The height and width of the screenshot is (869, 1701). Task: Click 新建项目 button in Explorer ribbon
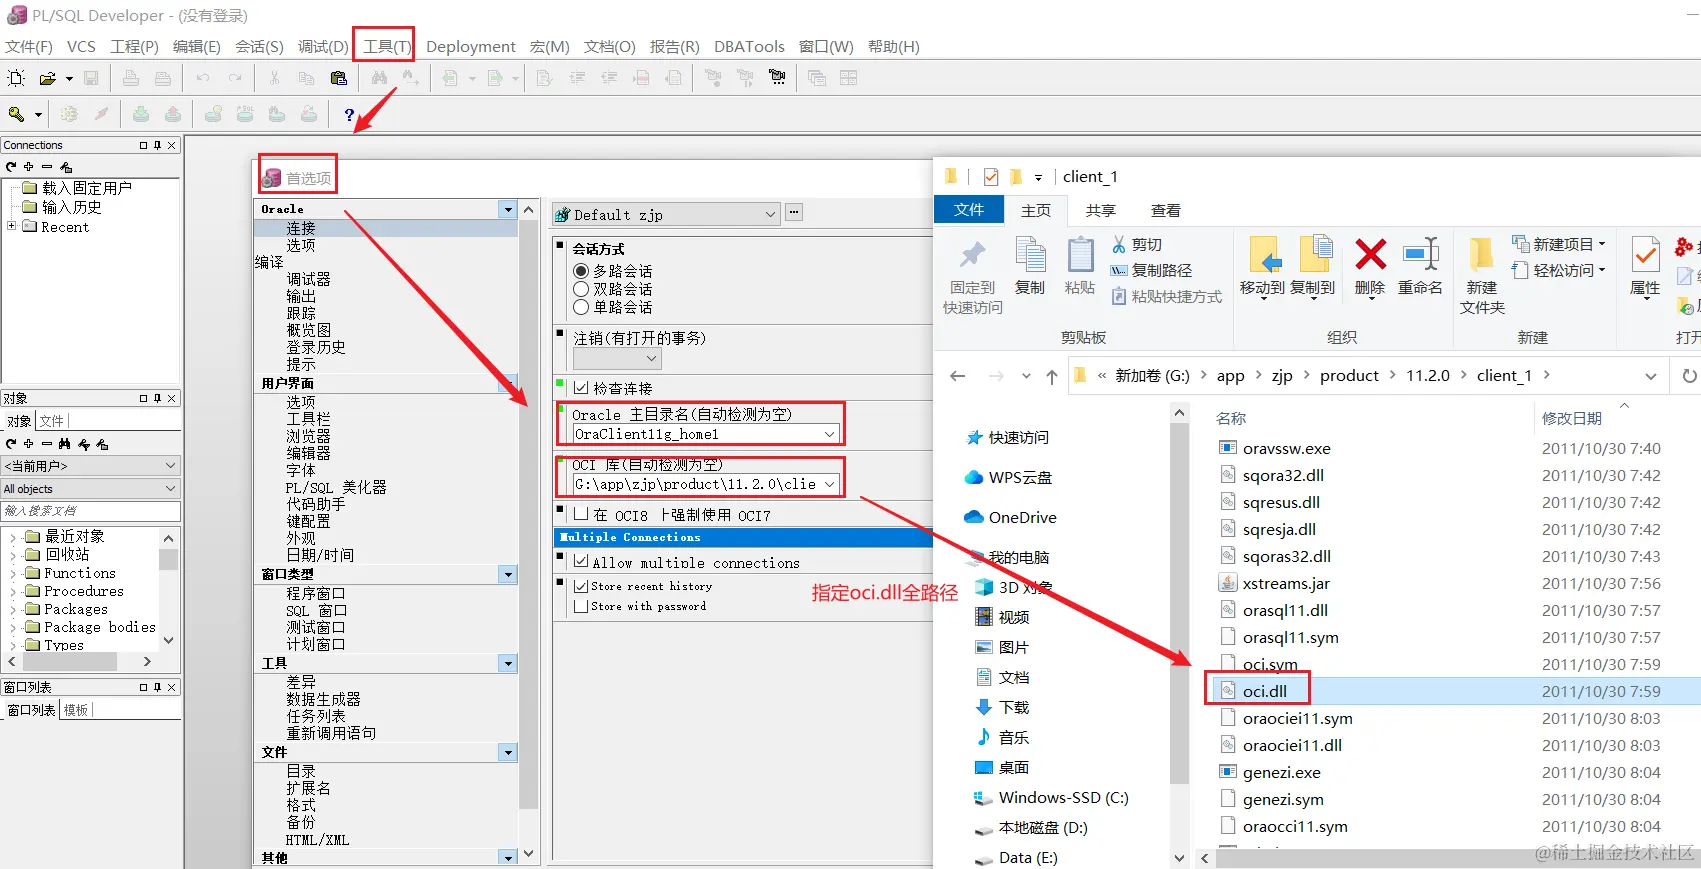[1558, 244]
